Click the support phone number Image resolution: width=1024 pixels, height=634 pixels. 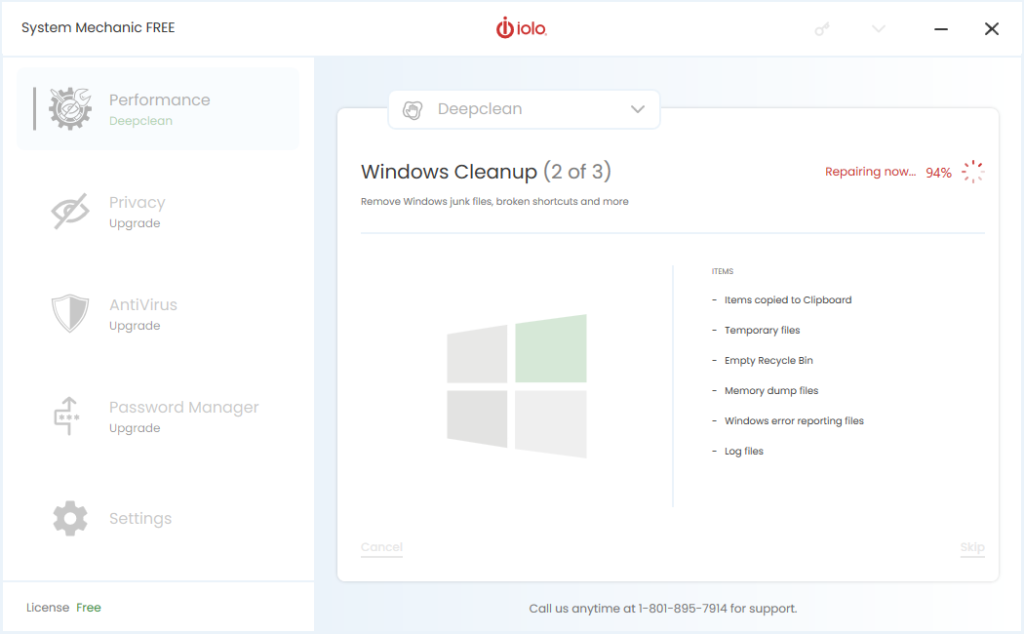(679, 608)
